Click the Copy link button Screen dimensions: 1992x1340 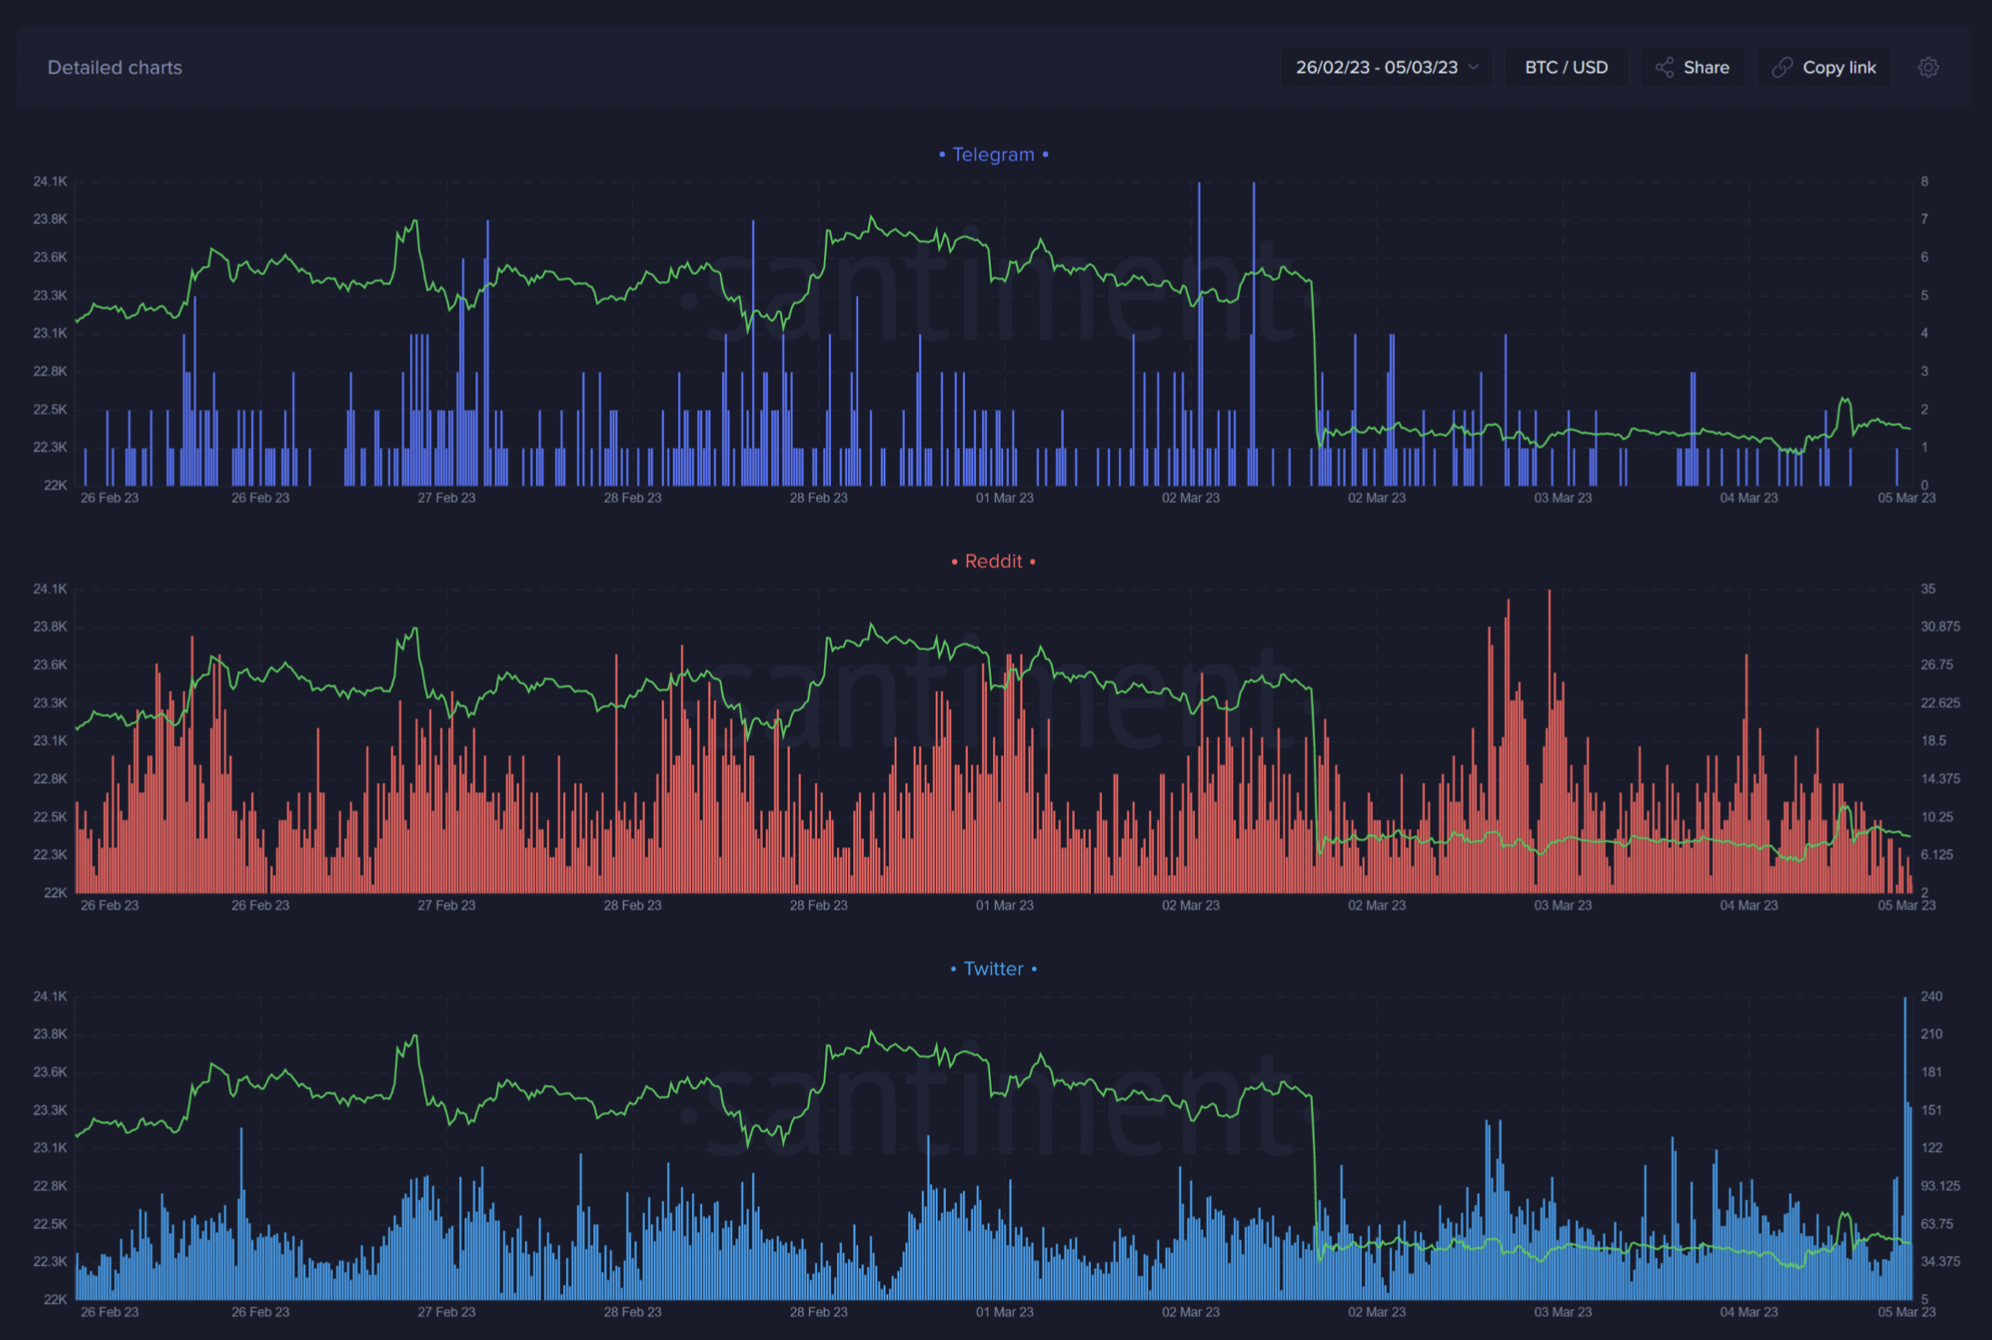[1824, 67]
